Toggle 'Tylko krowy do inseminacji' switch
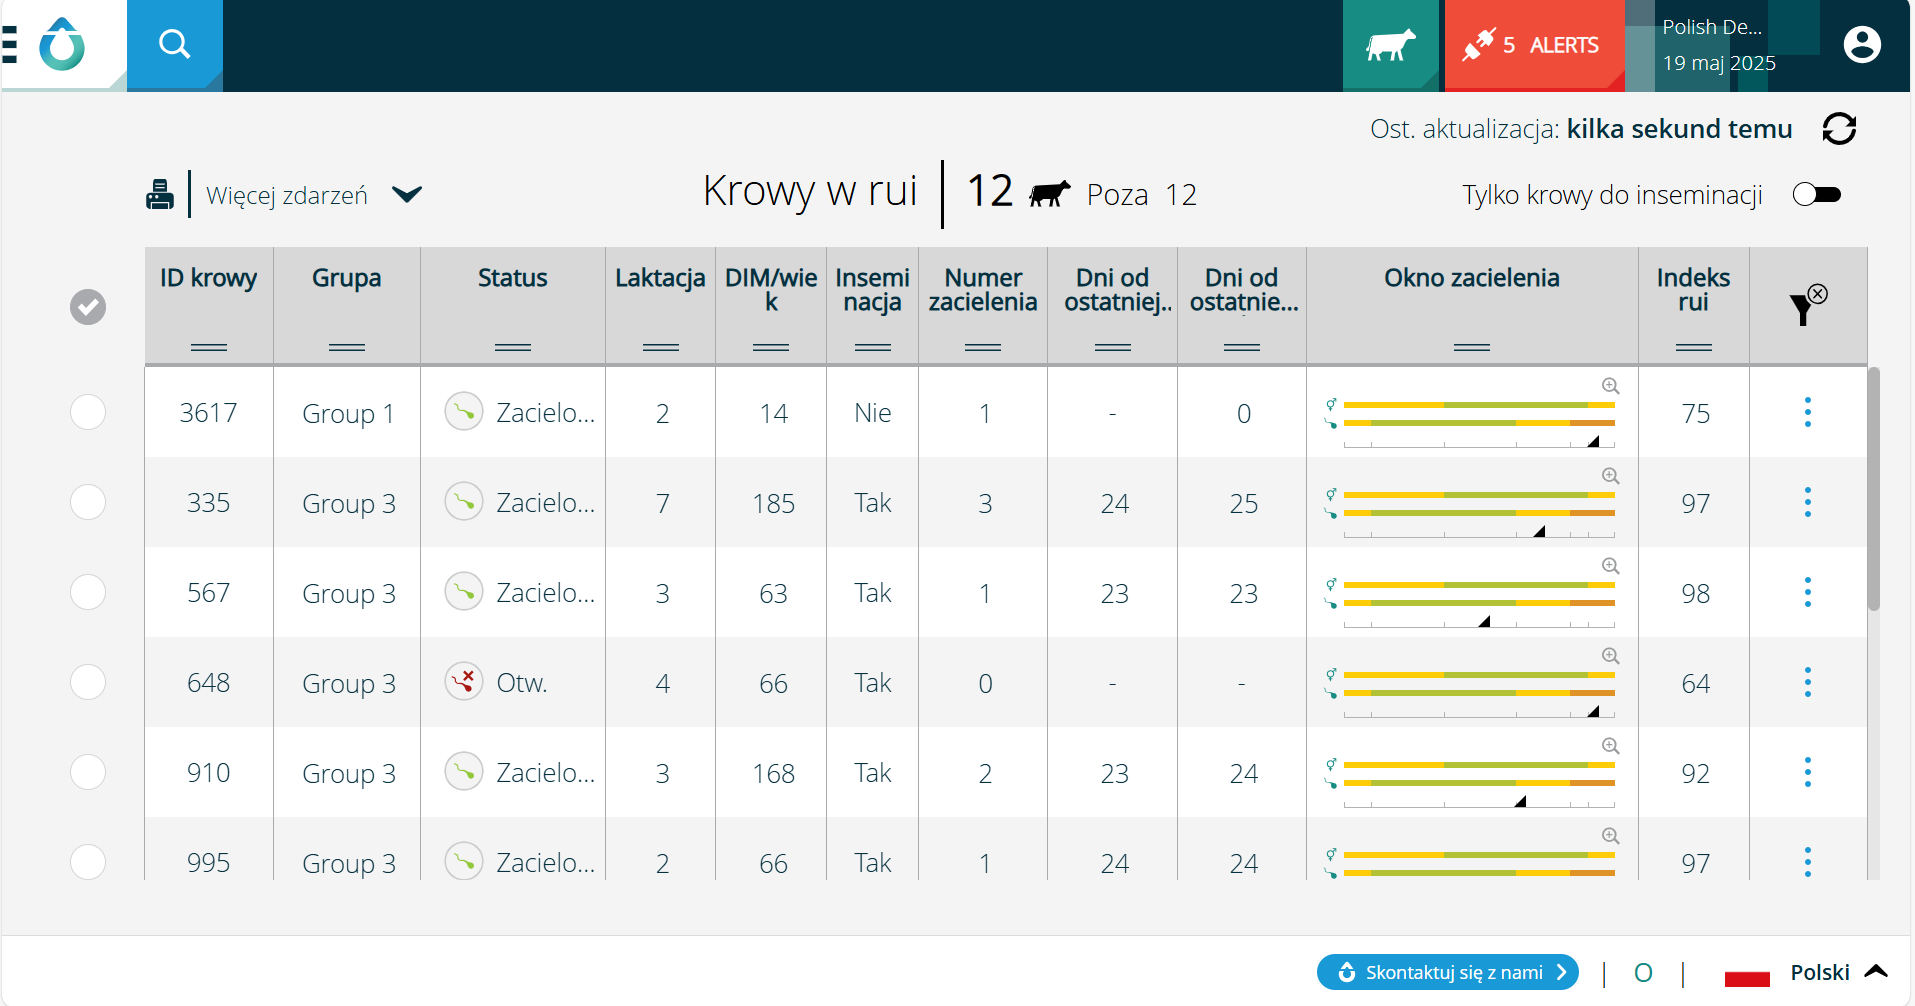 tap(1816, 194)
